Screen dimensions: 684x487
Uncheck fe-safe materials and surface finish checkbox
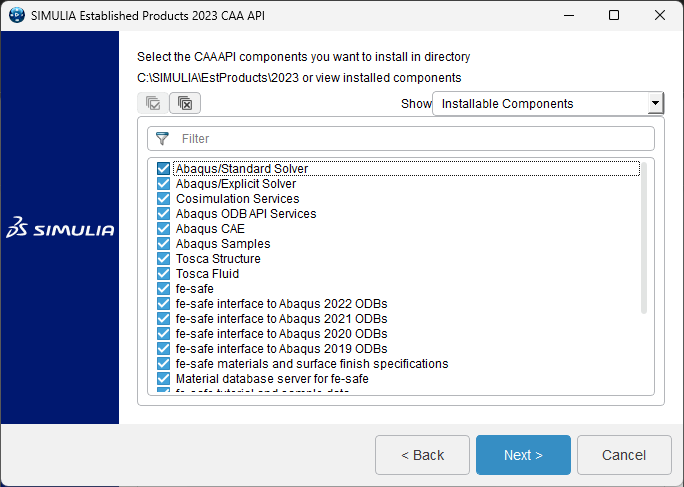(x=164, y=364)
